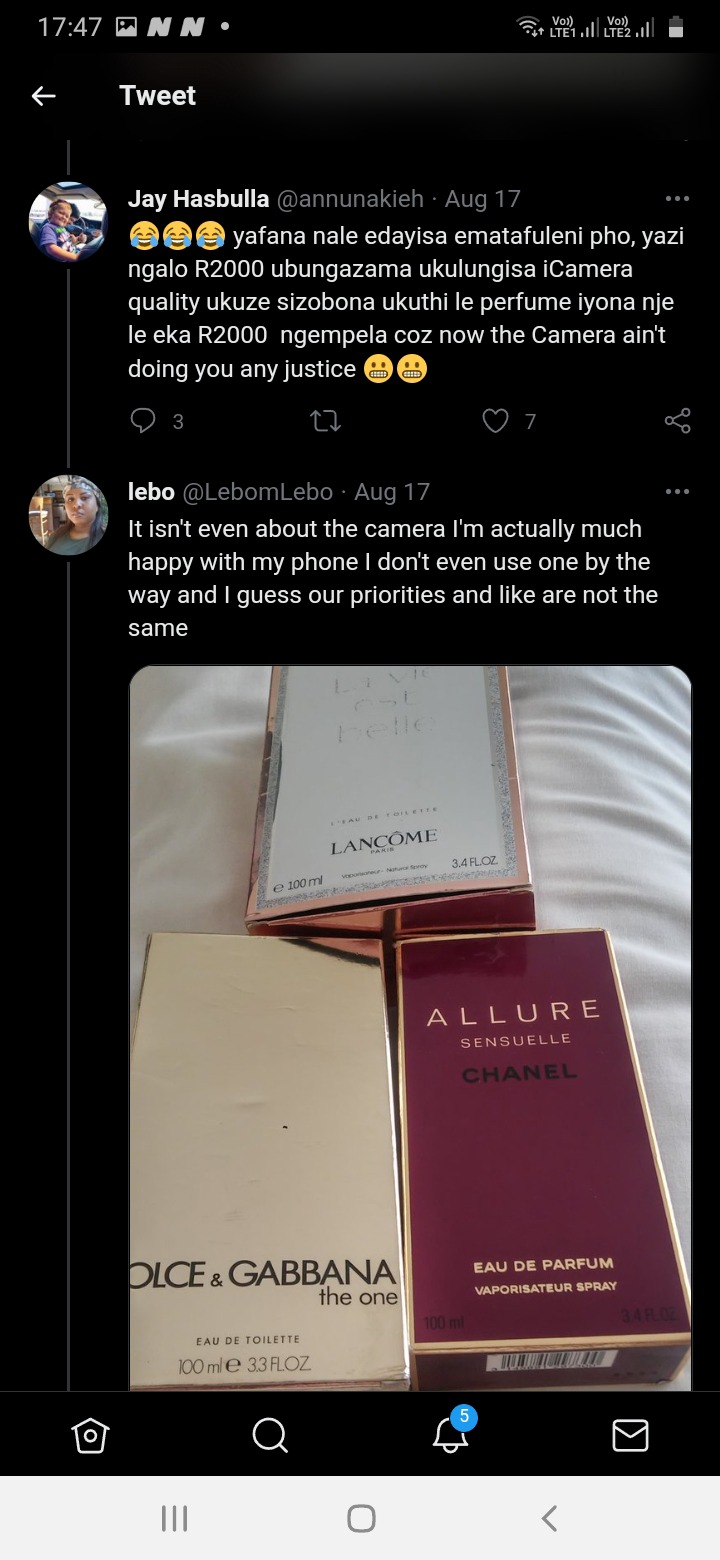Share Jay Hasbulla's tweet

[x=677, y=421]
